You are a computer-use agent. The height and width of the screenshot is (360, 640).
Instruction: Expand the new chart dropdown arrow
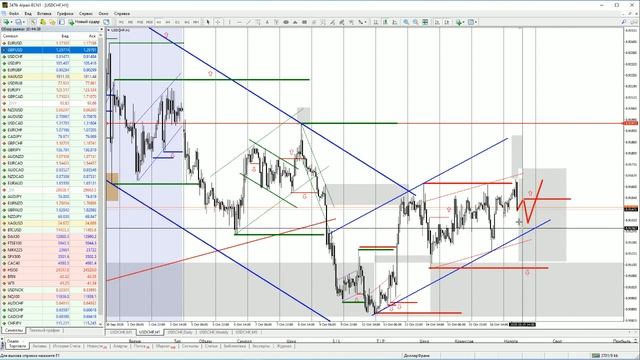pos(11,22)
